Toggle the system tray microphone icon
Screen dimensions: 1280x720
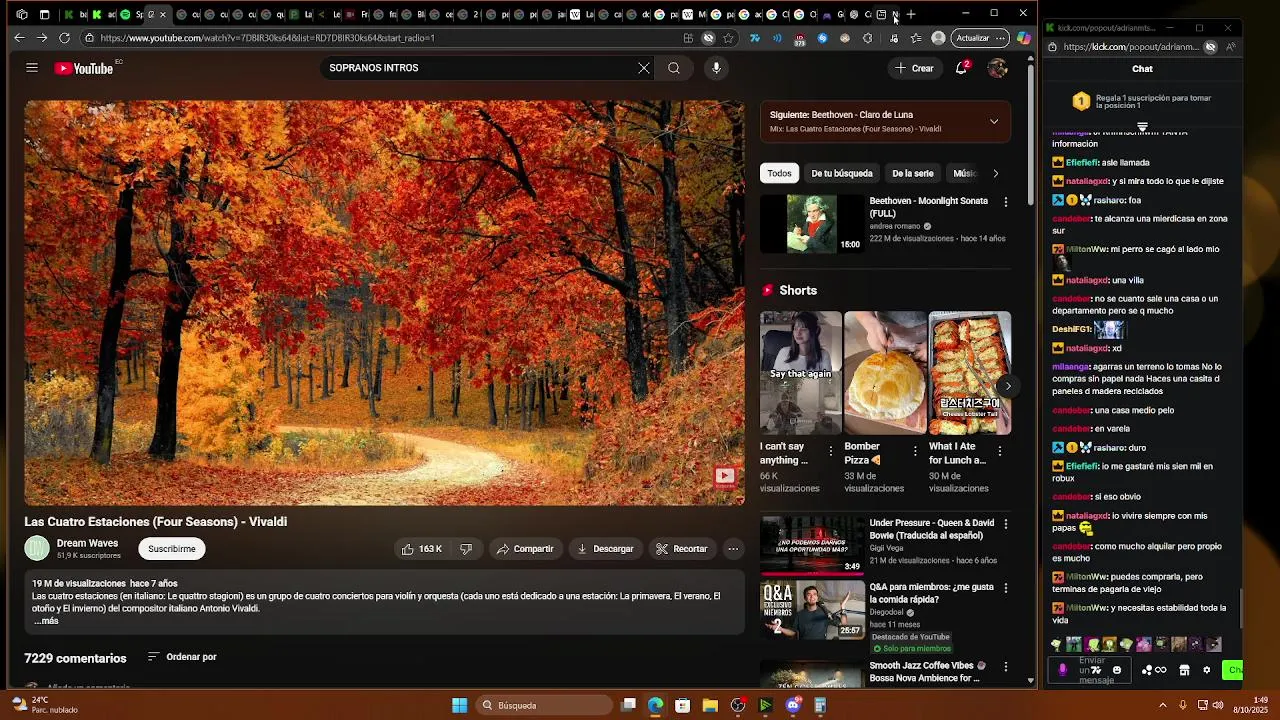(1182, 705)
